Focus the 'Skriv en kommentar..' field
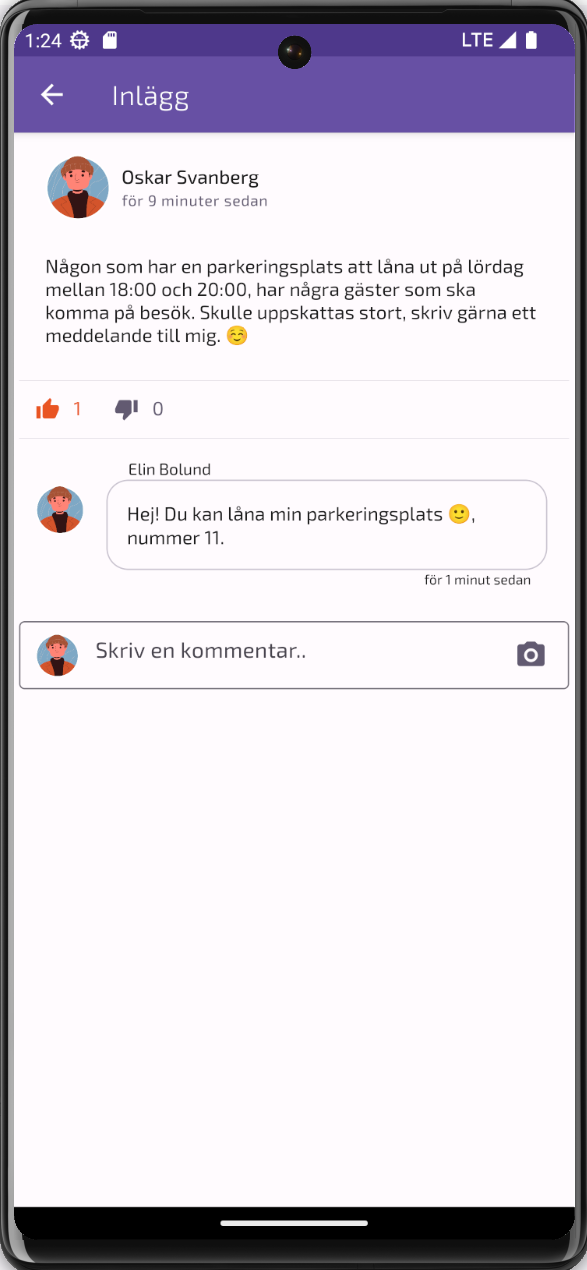 tap(294, 655)
